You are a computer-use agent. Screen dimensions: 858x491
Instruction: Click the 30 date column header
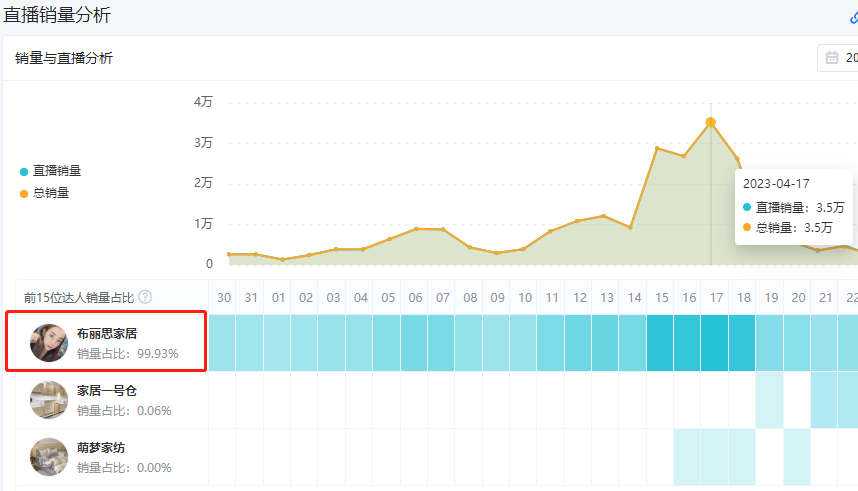point(223,297)
